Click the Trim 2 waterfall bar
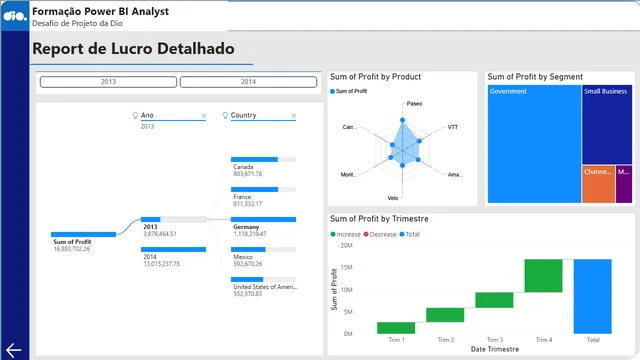Screen dimensions: 640x360 (445, 315)
